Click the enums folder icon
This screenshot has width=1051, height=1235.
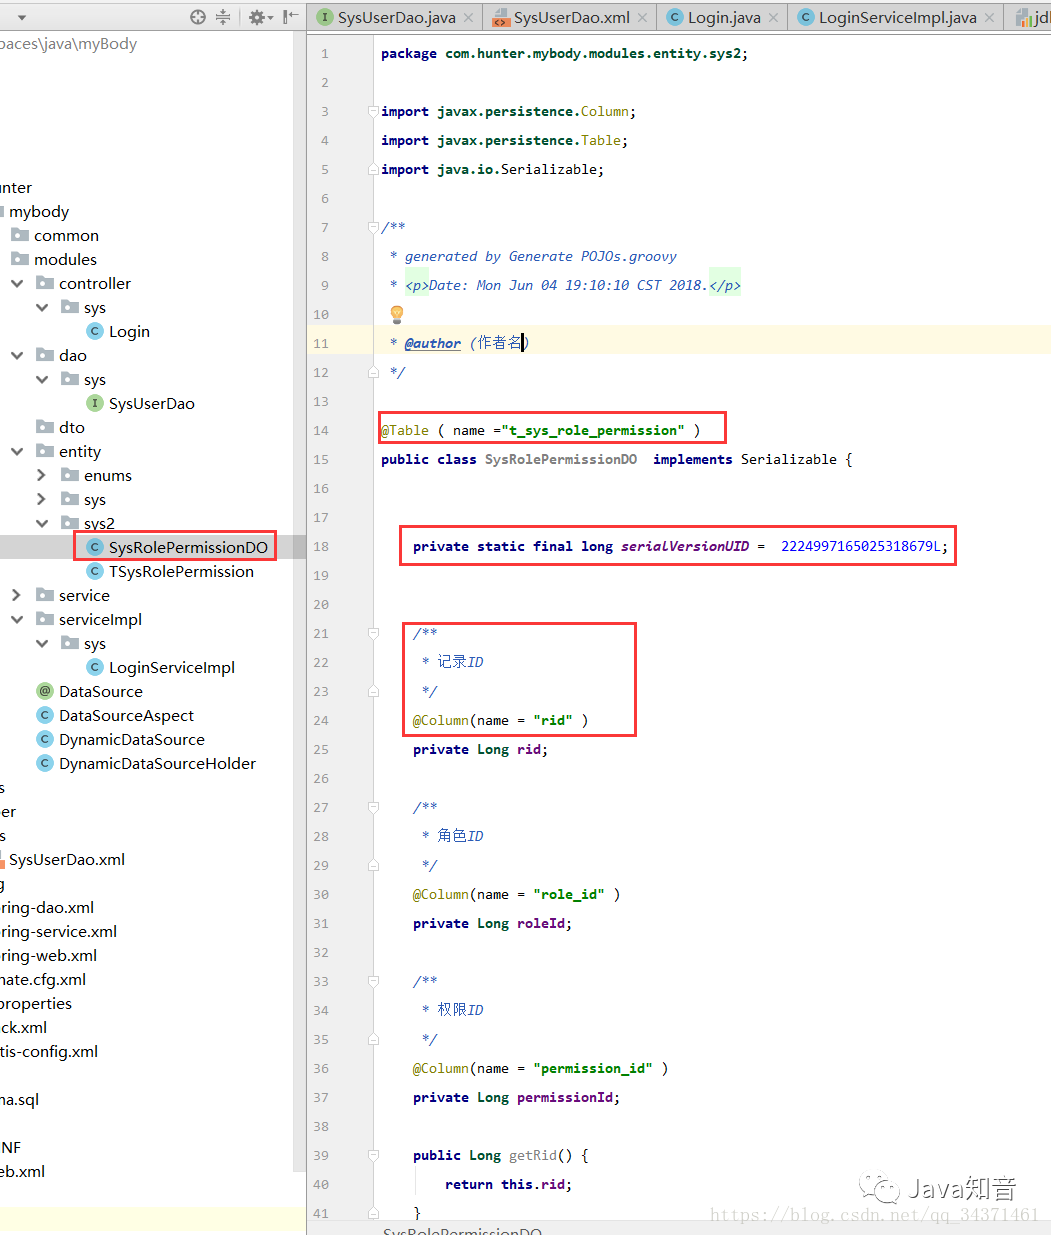(70, 475)
